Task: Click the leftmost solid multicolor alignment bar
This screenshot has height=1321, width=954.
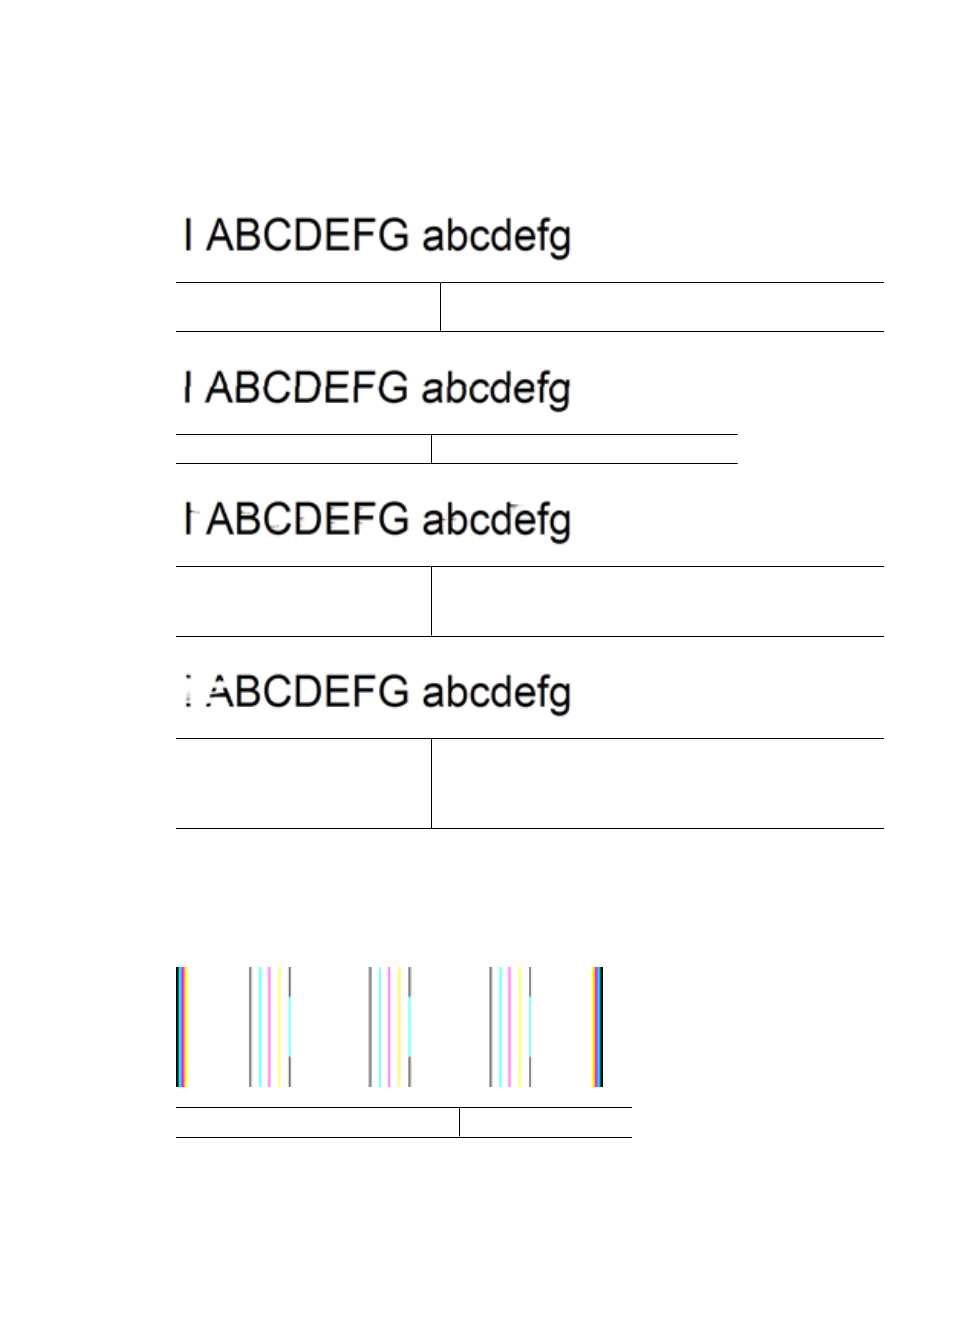Action: tap(181, 1027)
